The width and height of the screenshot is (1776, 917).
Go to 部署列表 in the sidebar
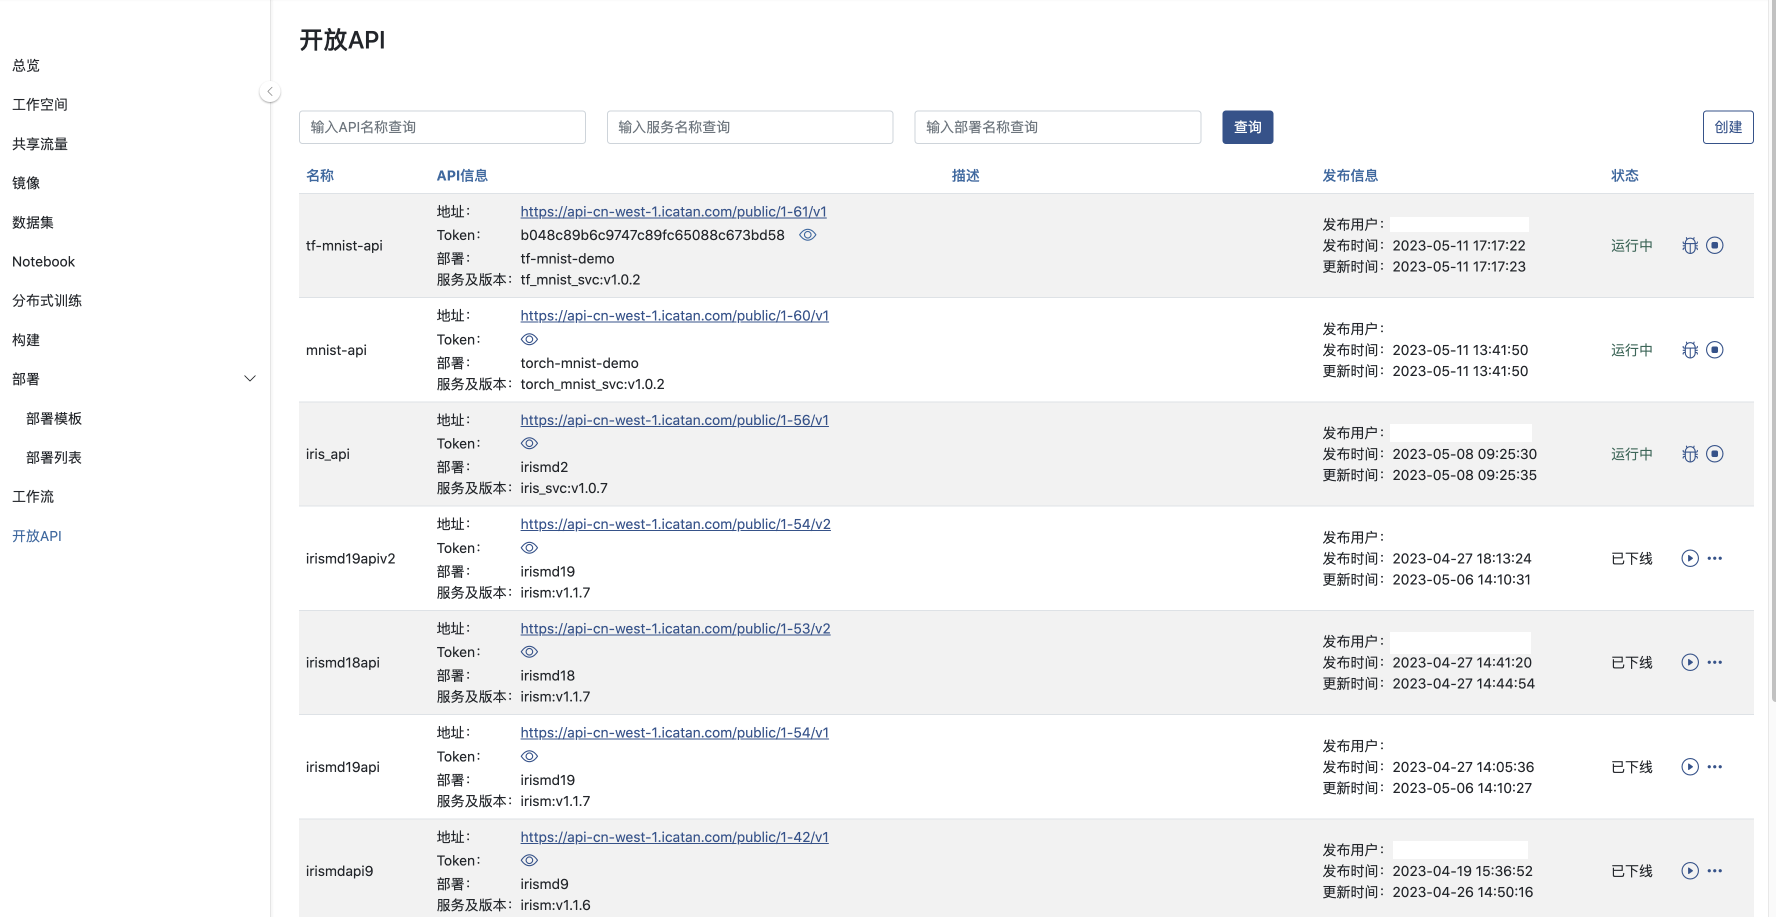tap(54, 458)
